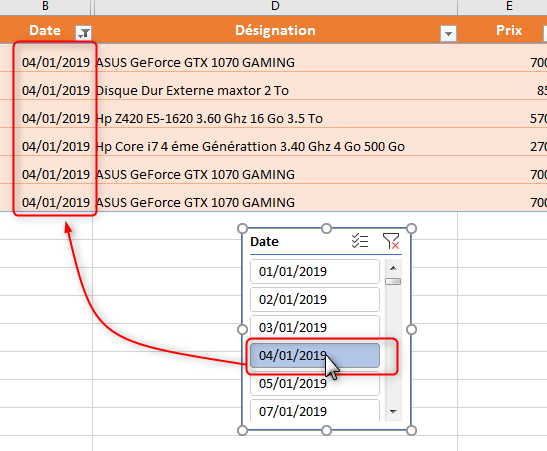Screen dimensions: 547x451
Task: Click the slicer scrollbar down arrow
Action: point(393,412)
